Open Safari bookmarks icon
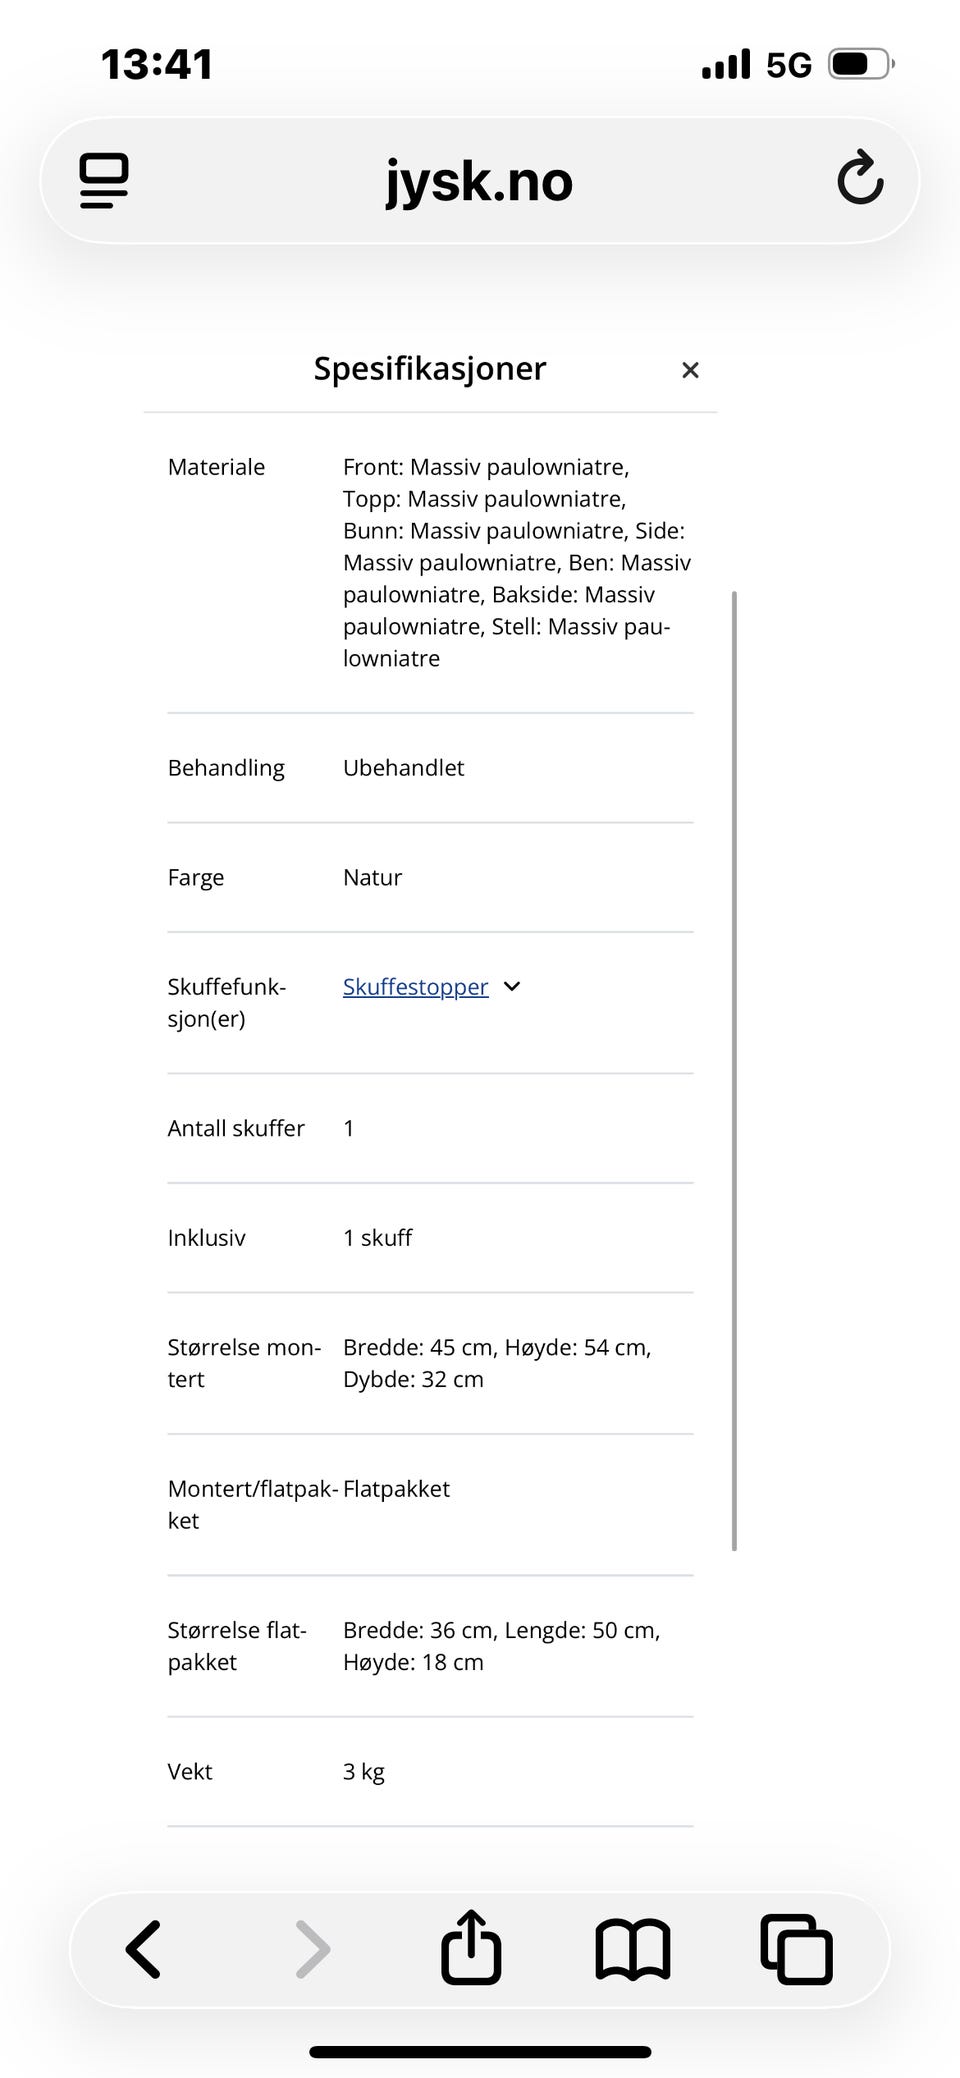The image size is (960, 2078). click(633, 1949)
